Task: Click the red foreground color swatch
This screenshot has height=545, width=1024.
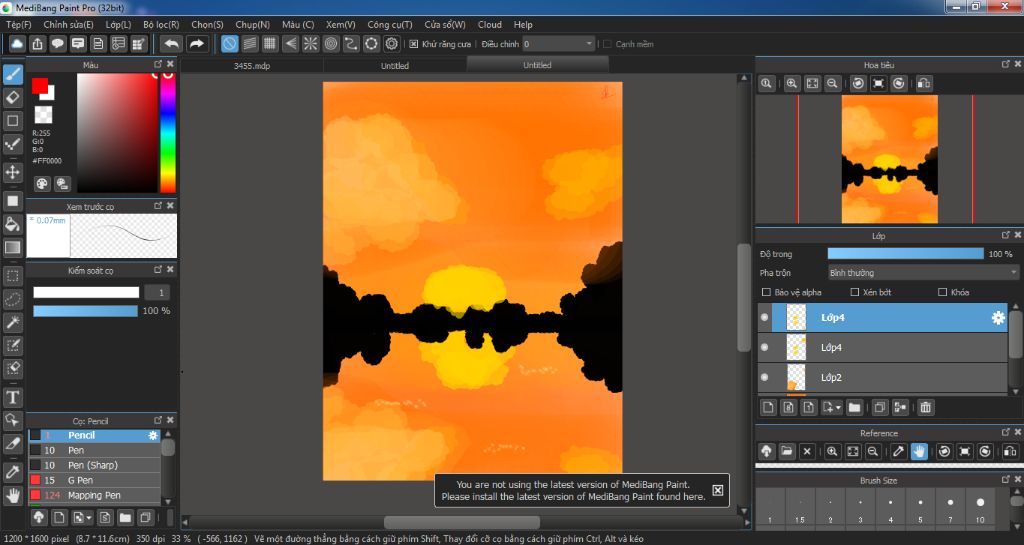Action: coord(40,86)
